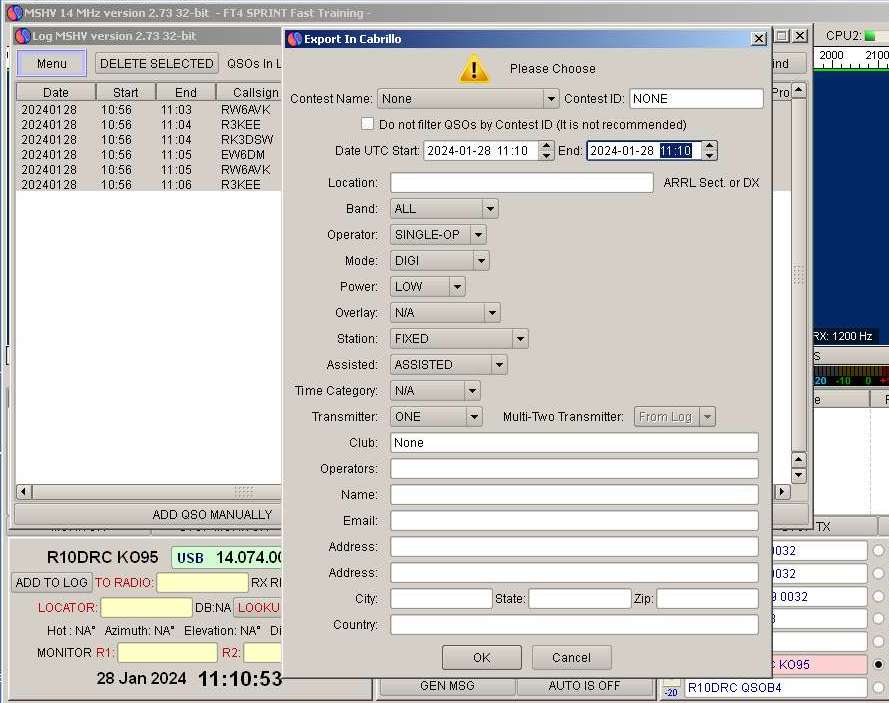This screenshot has height=703, width=889.
Task: Click the Location input field
Action: coord(521,183)
